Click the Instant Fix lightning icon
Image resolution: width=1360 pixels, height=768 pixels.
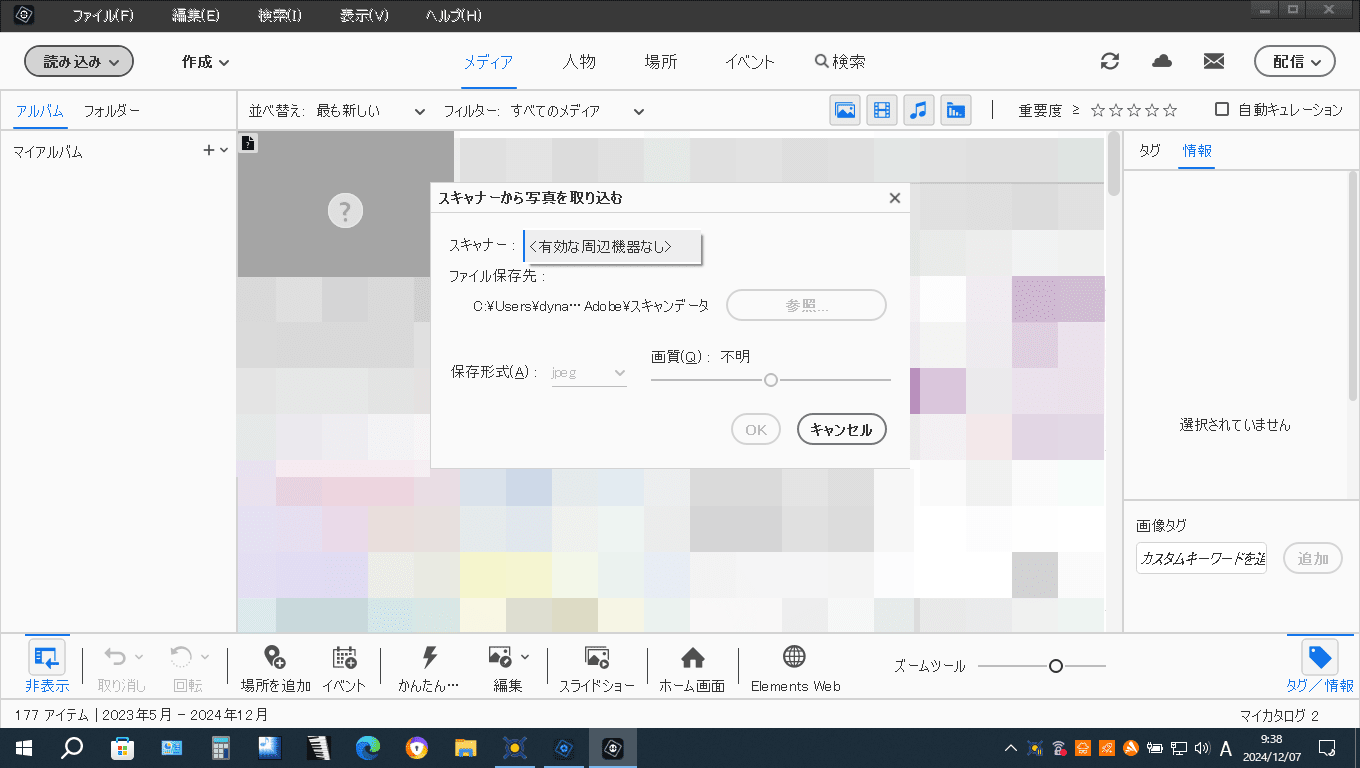[x=430, y=657]
